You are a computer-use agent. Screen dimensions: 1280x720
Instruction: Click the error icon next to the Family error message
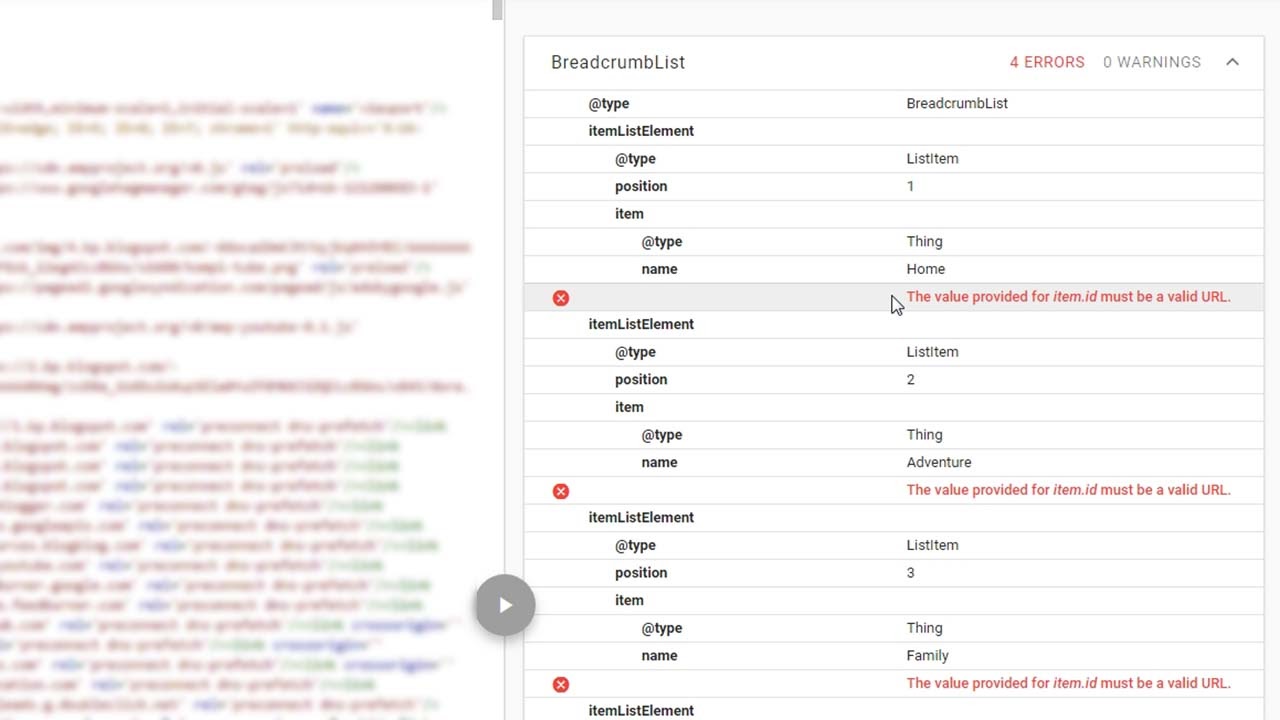(561, 684)
